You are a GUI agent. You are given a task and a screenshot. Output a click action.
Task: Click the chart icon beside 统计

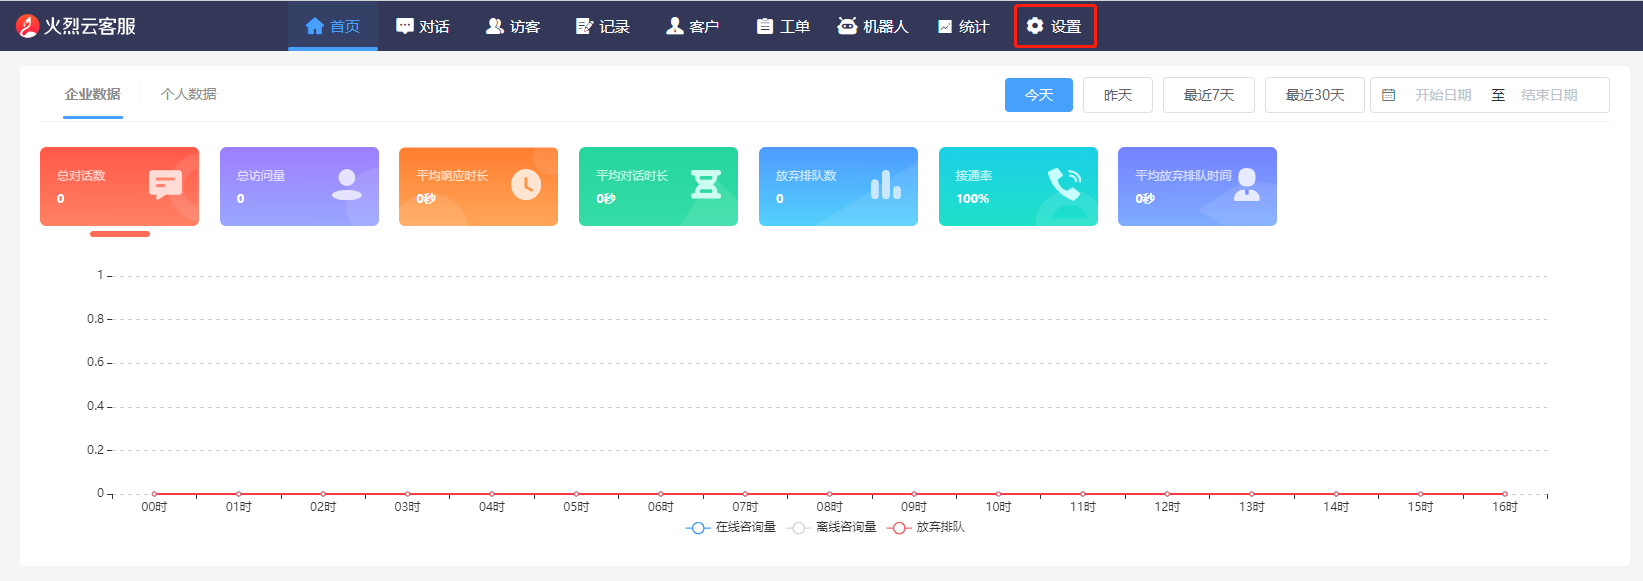pos(945,27)
